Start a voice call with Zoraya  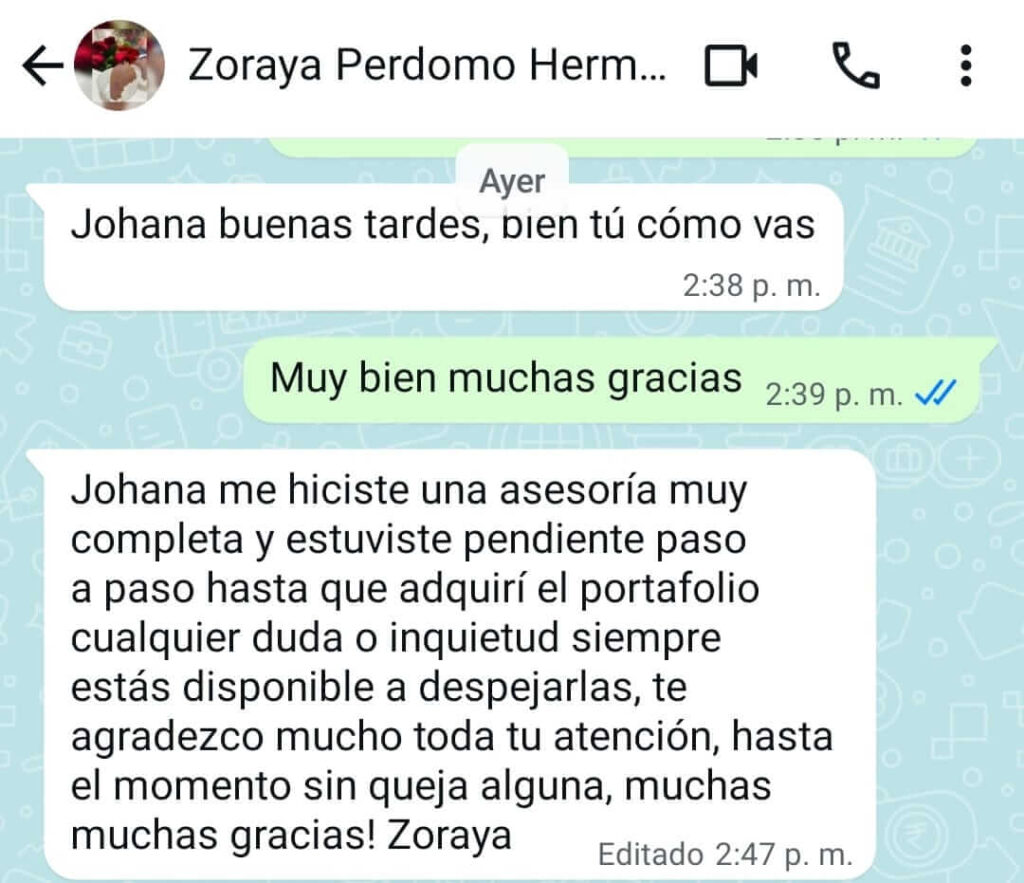pos(856,65)
